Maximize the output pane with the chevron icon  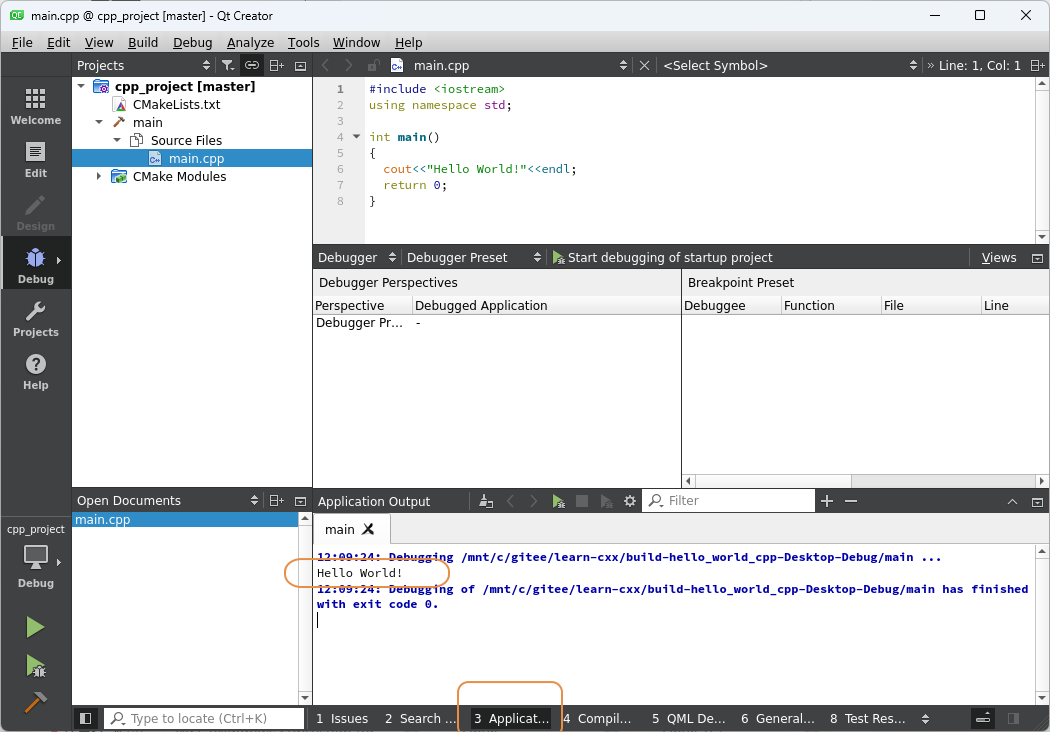(x=1012, y=500)
